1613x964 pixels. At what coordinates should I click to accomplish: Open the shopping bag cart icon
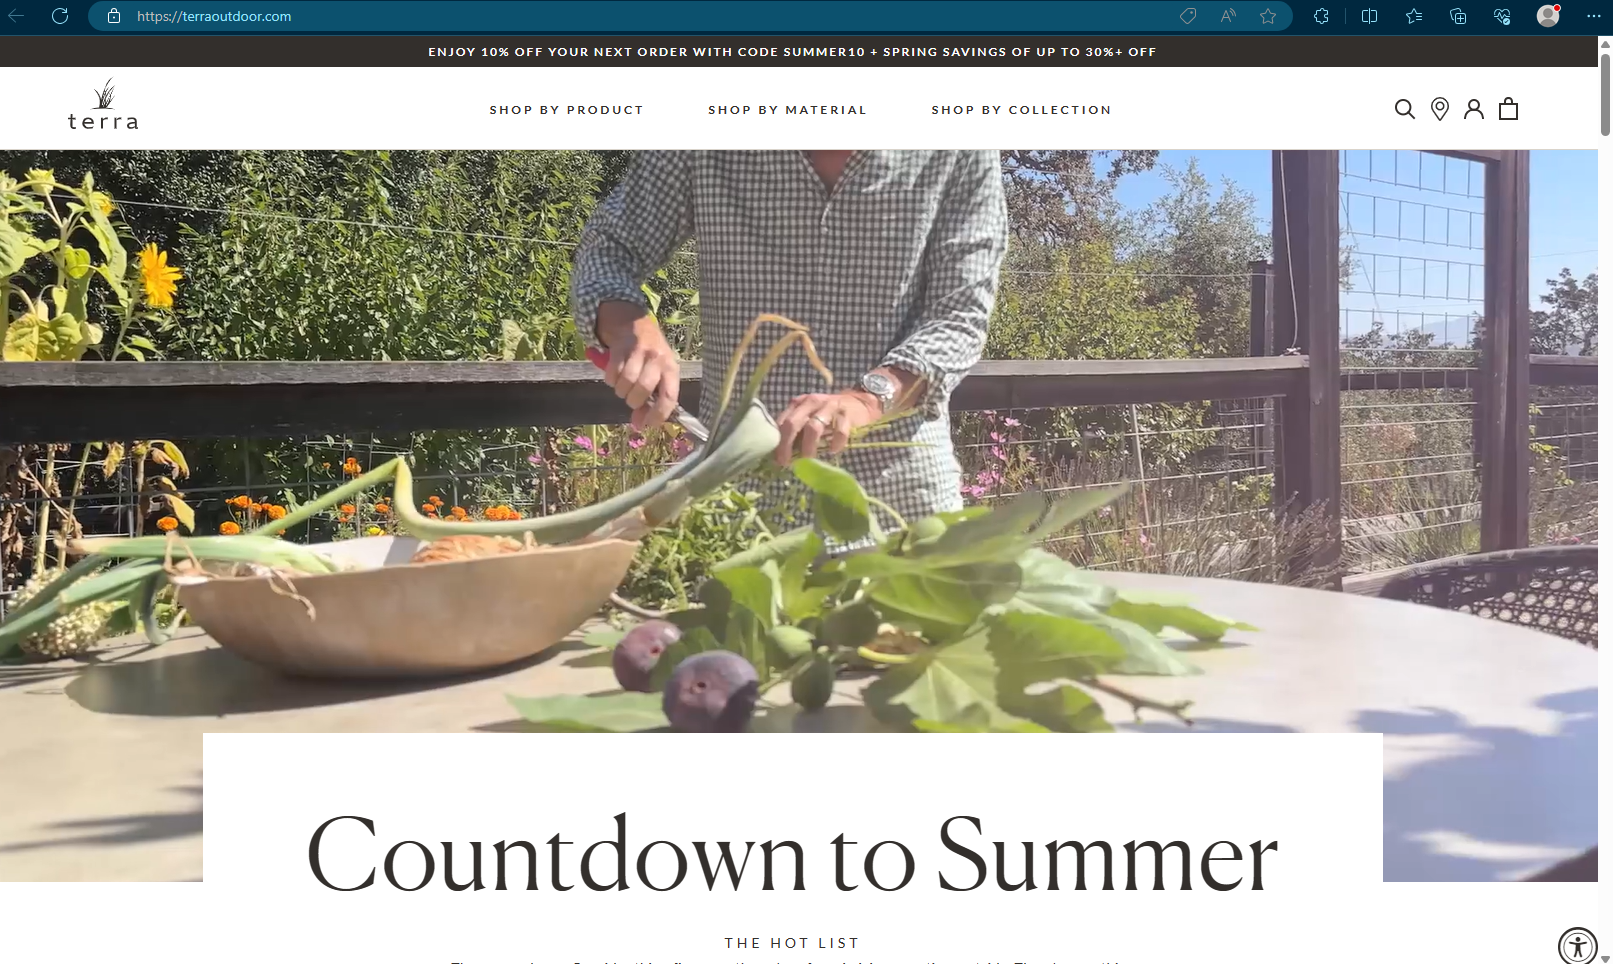pyautogui.click(x=1509, y=109)
